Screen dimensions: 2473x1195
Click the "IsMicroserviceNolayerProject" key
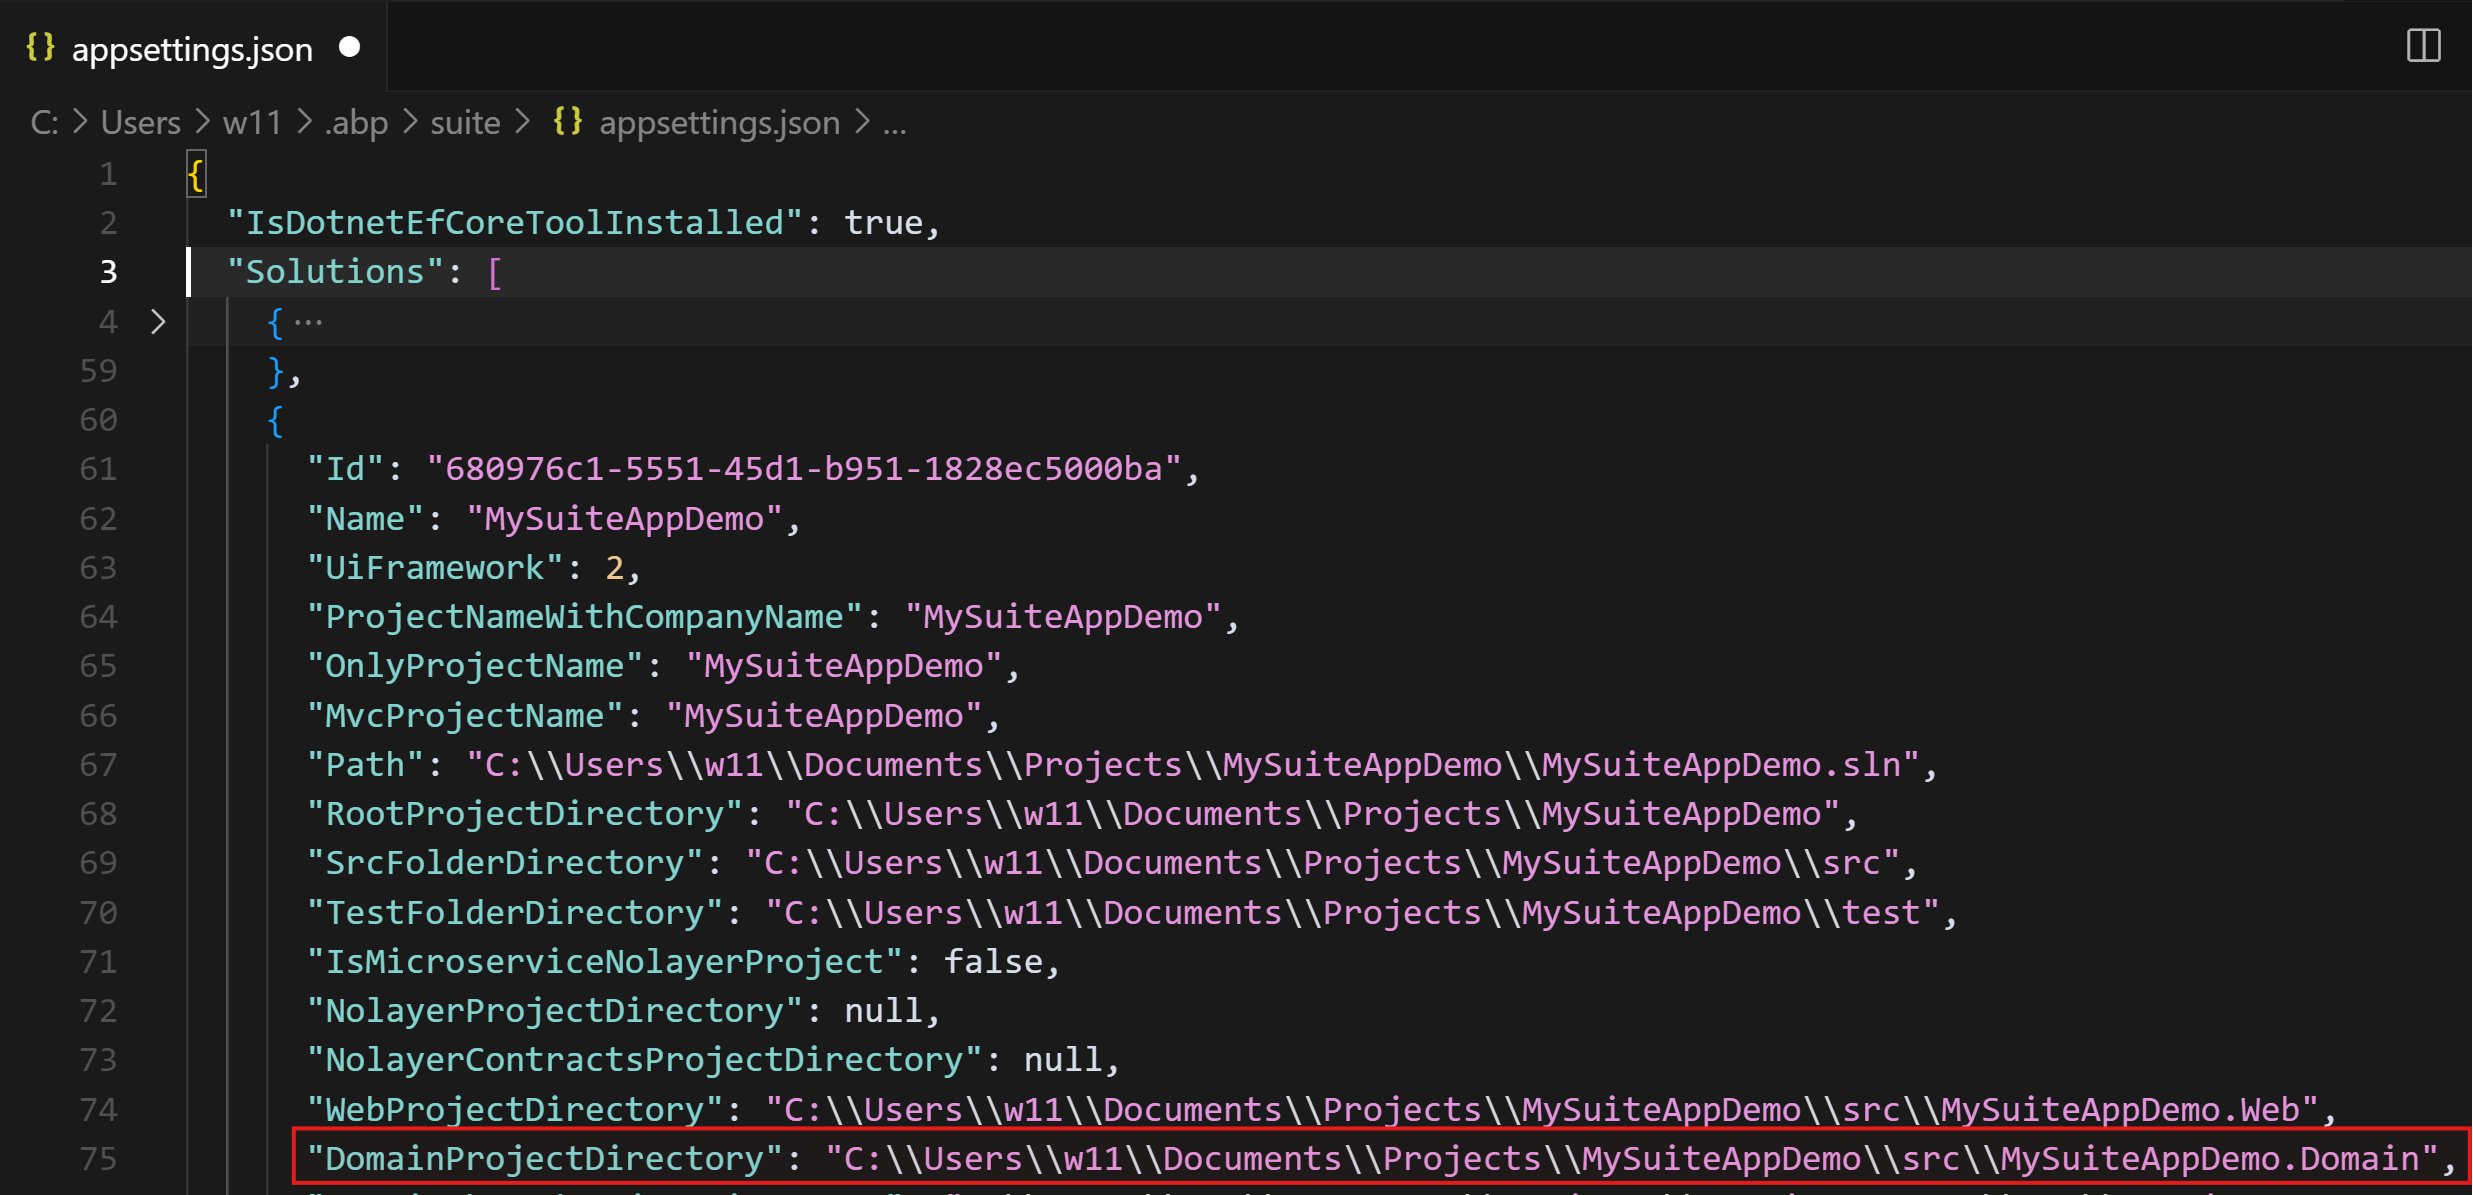point(604,962)
